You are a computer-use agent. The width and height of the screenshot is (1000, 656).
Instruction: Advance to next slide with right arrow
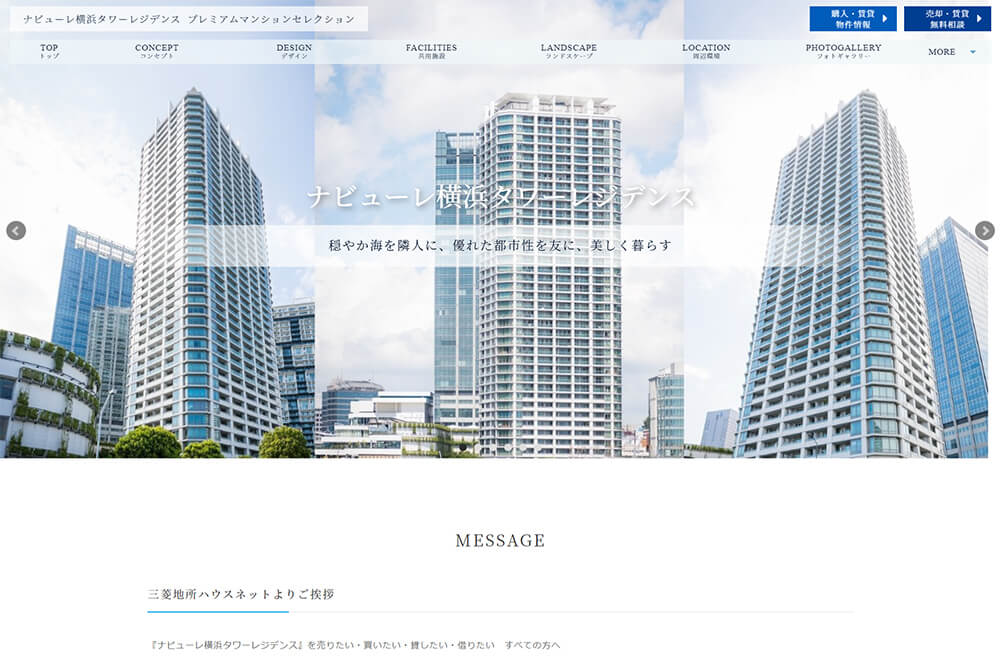985,230
